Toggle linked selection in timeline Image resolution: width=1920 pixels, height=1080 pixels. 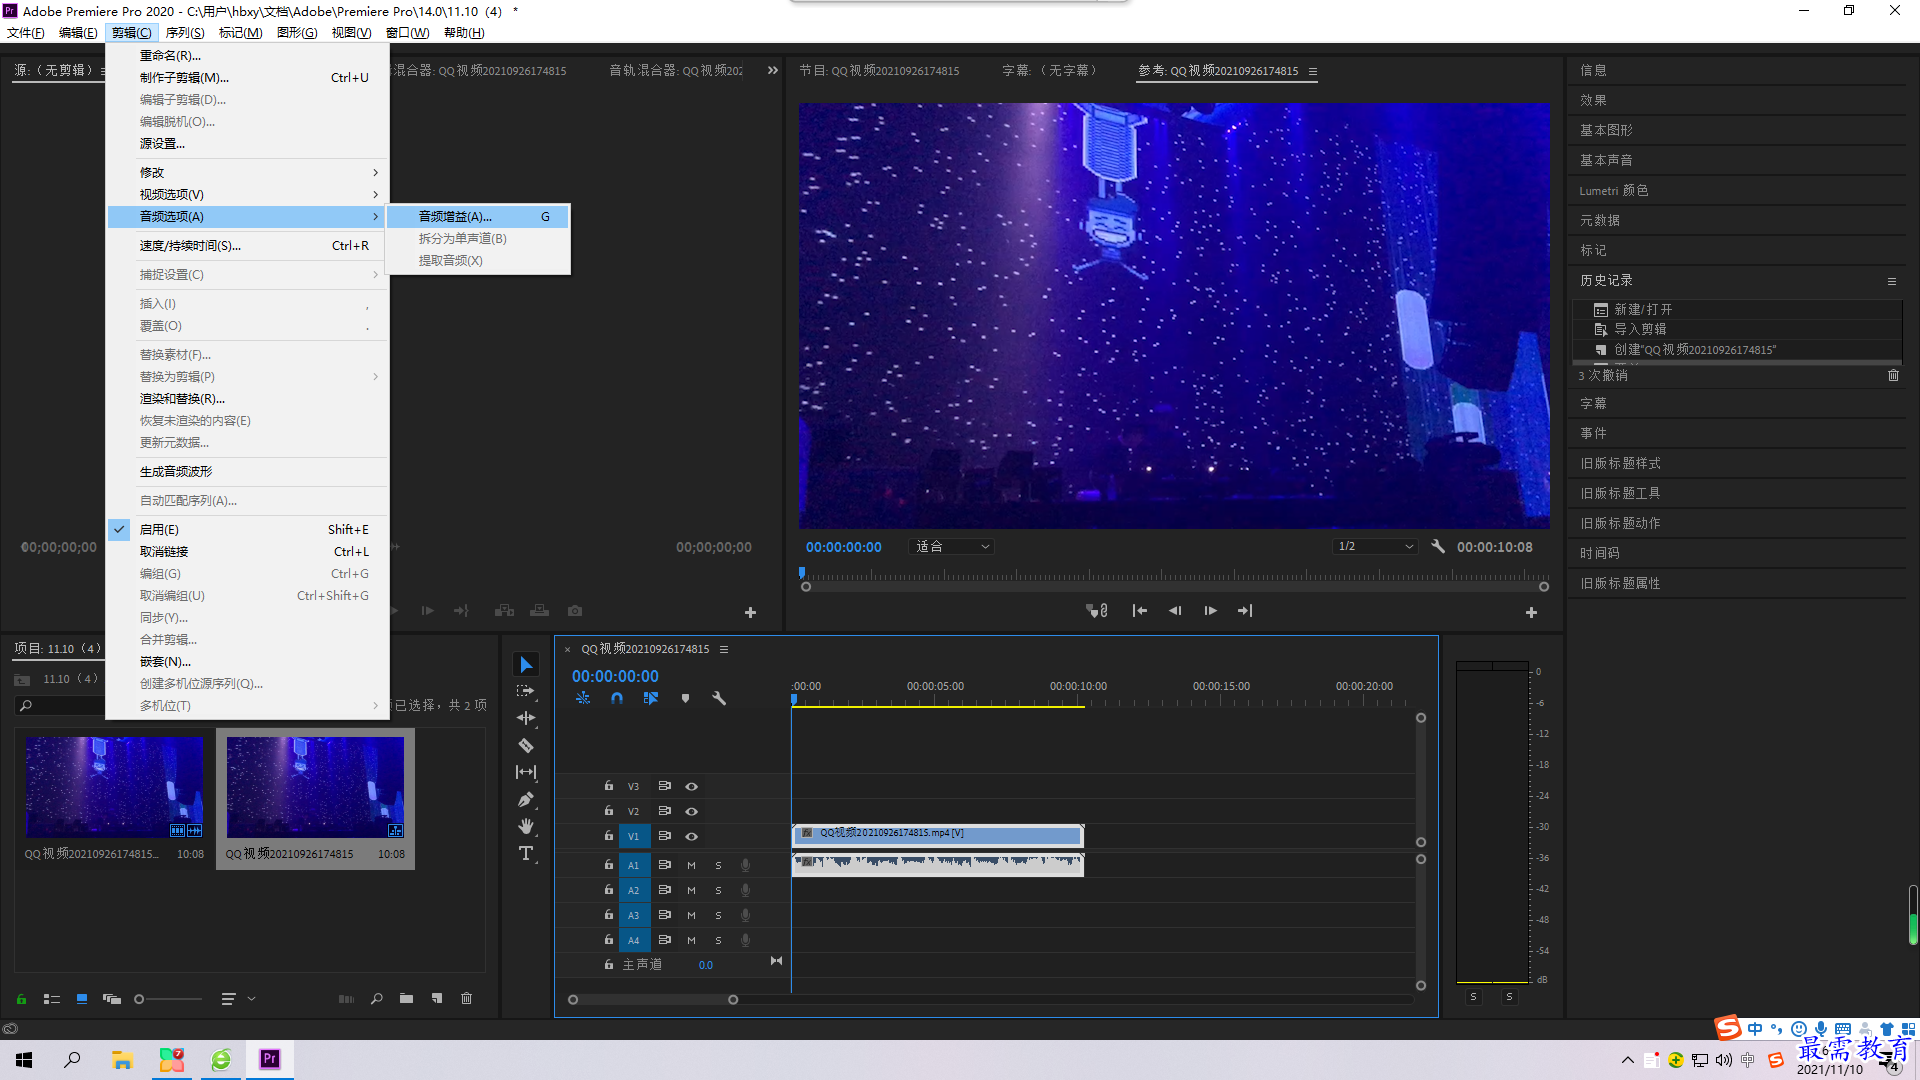pos(651,698)
